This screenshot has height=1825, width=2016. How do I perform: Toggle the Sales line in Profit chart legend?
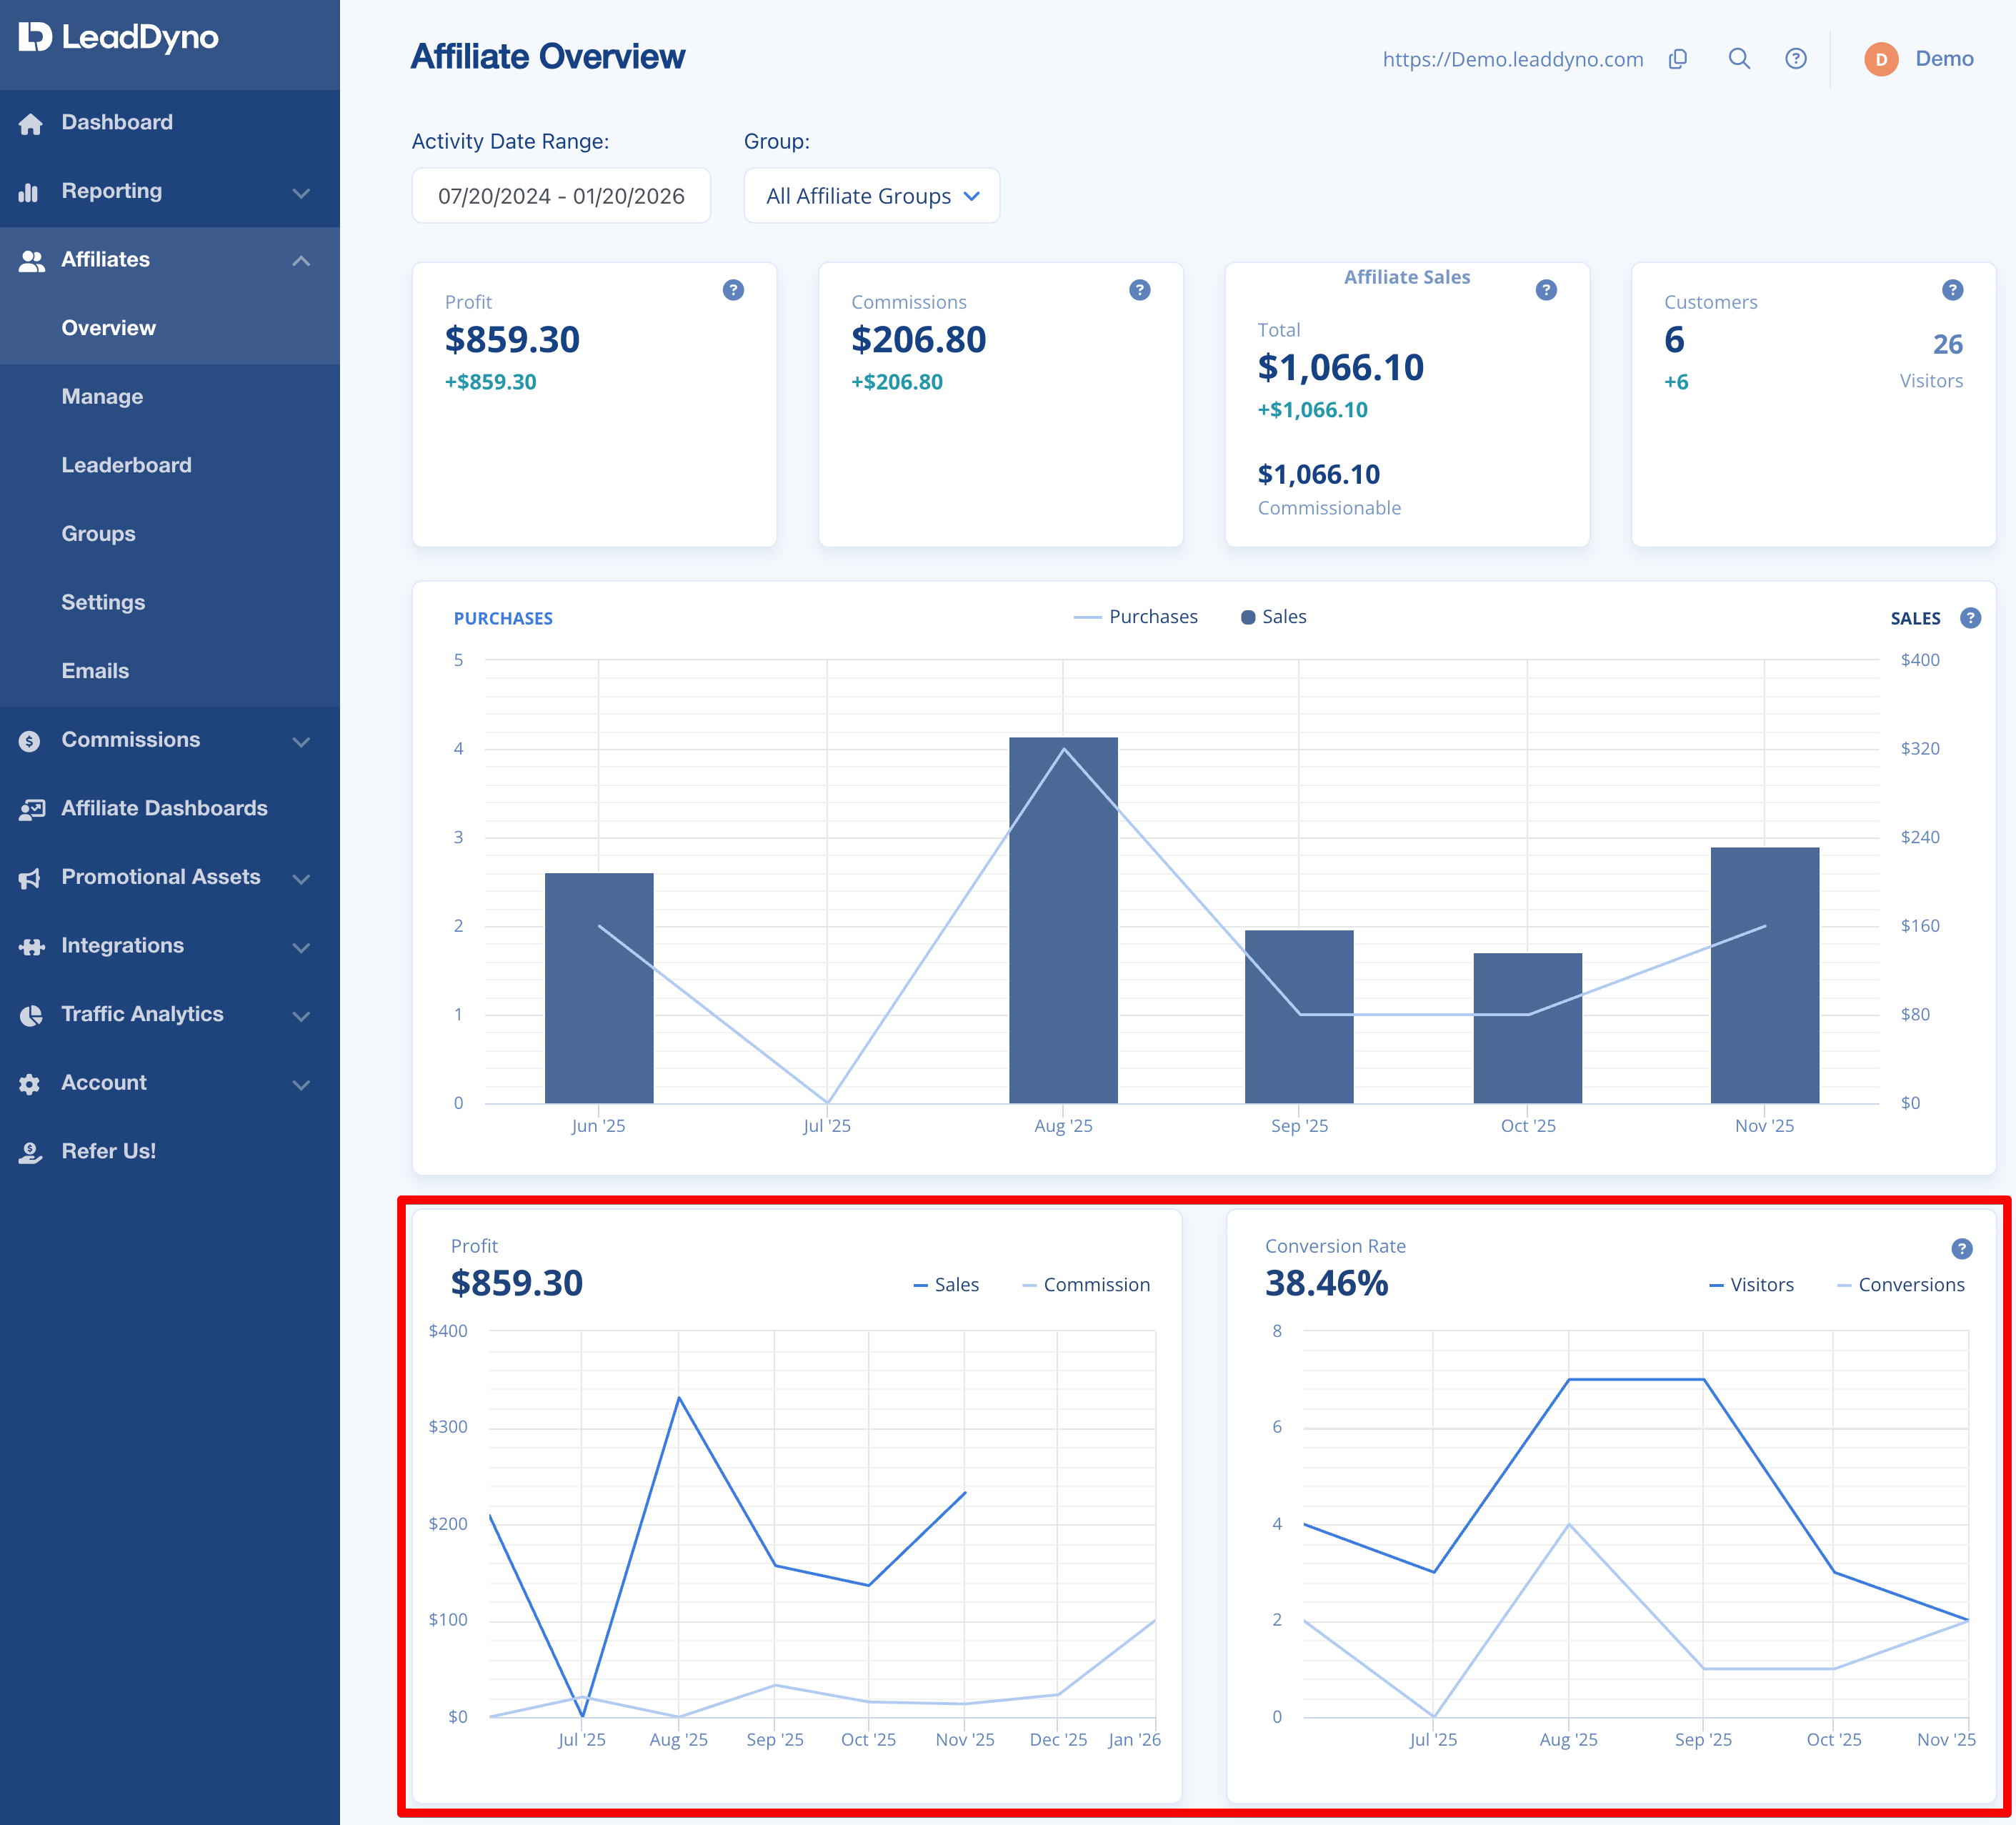pos(946,1285)
